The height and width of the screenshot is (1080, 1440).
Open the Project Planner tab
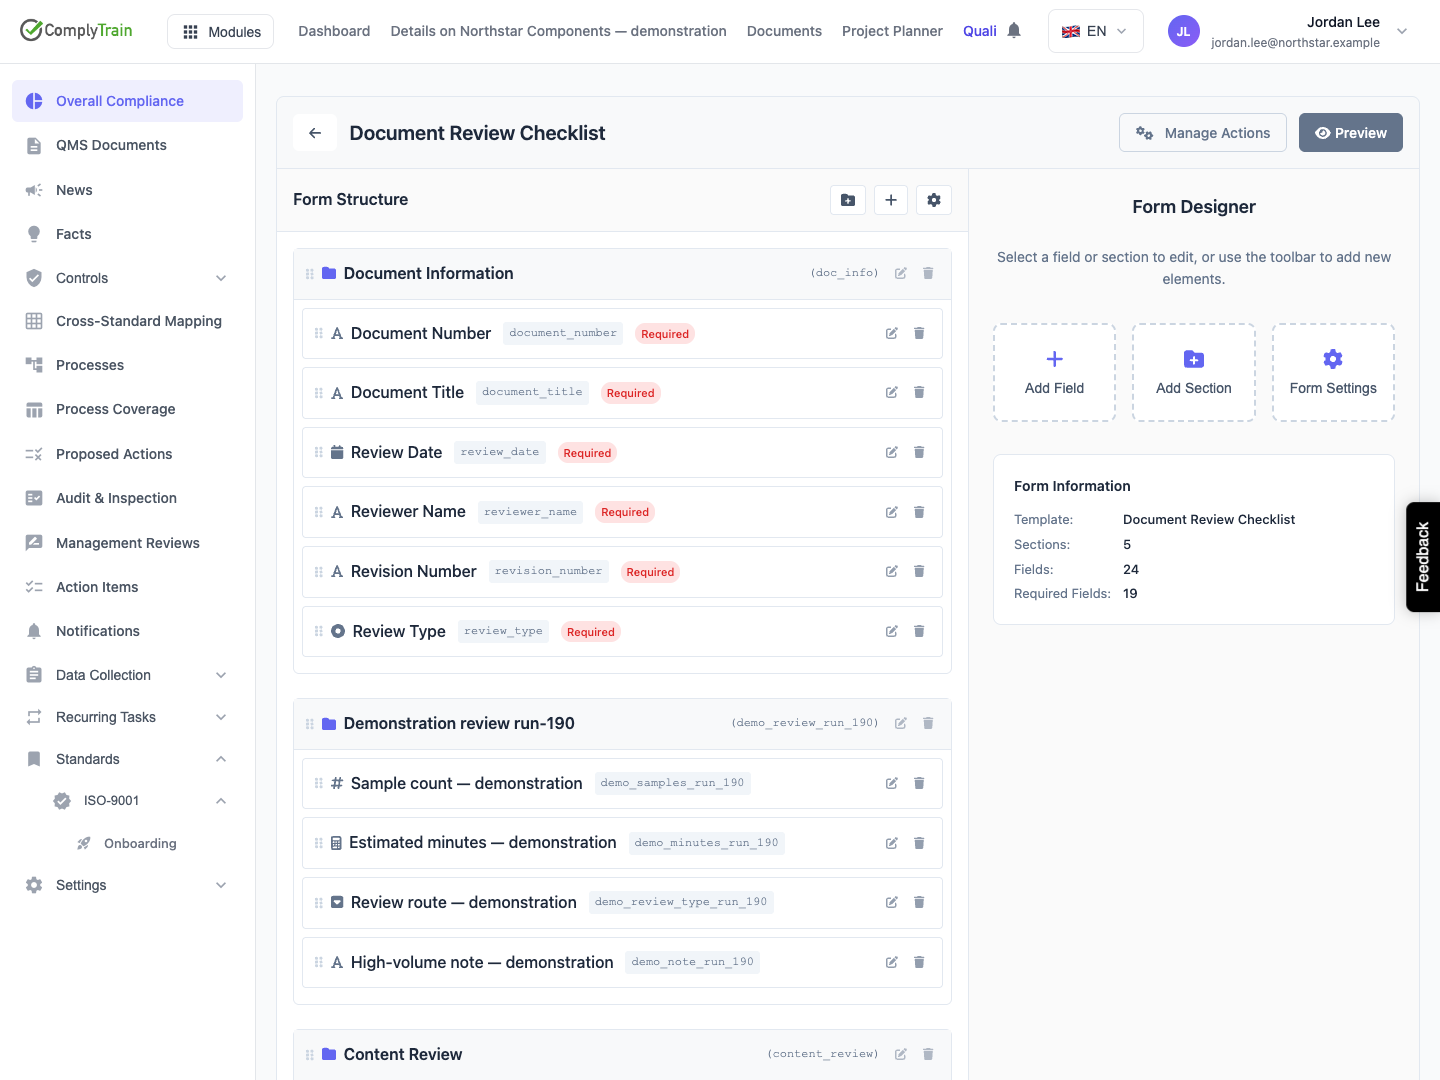click(x=892, y=31)
